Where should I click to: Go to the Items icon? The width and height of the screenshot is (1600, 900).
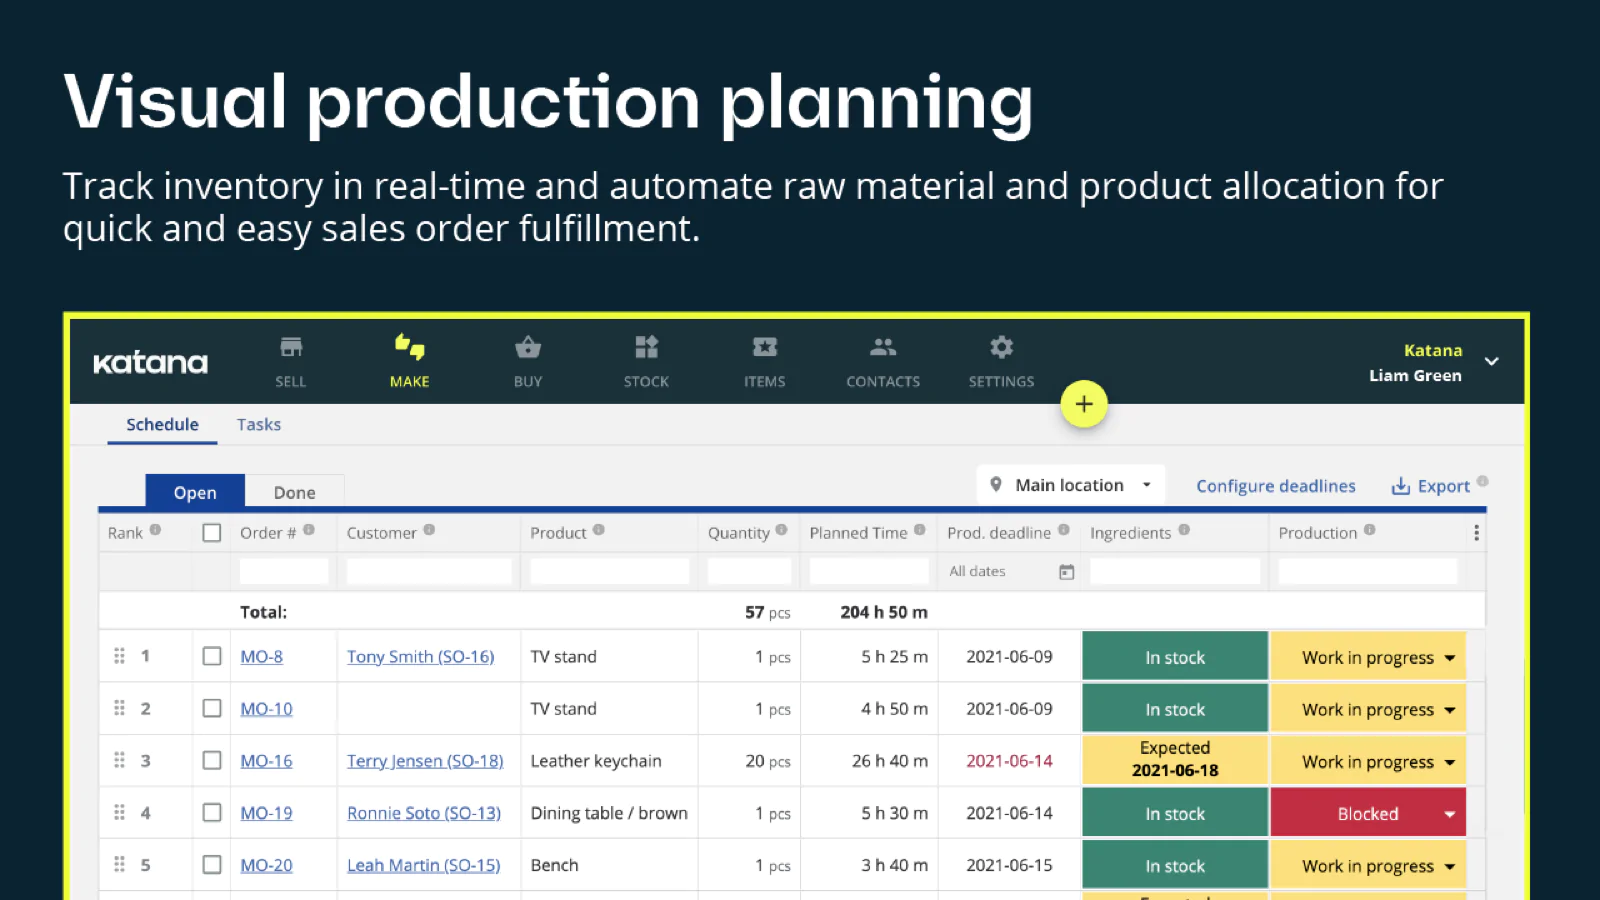coord(764,348)
